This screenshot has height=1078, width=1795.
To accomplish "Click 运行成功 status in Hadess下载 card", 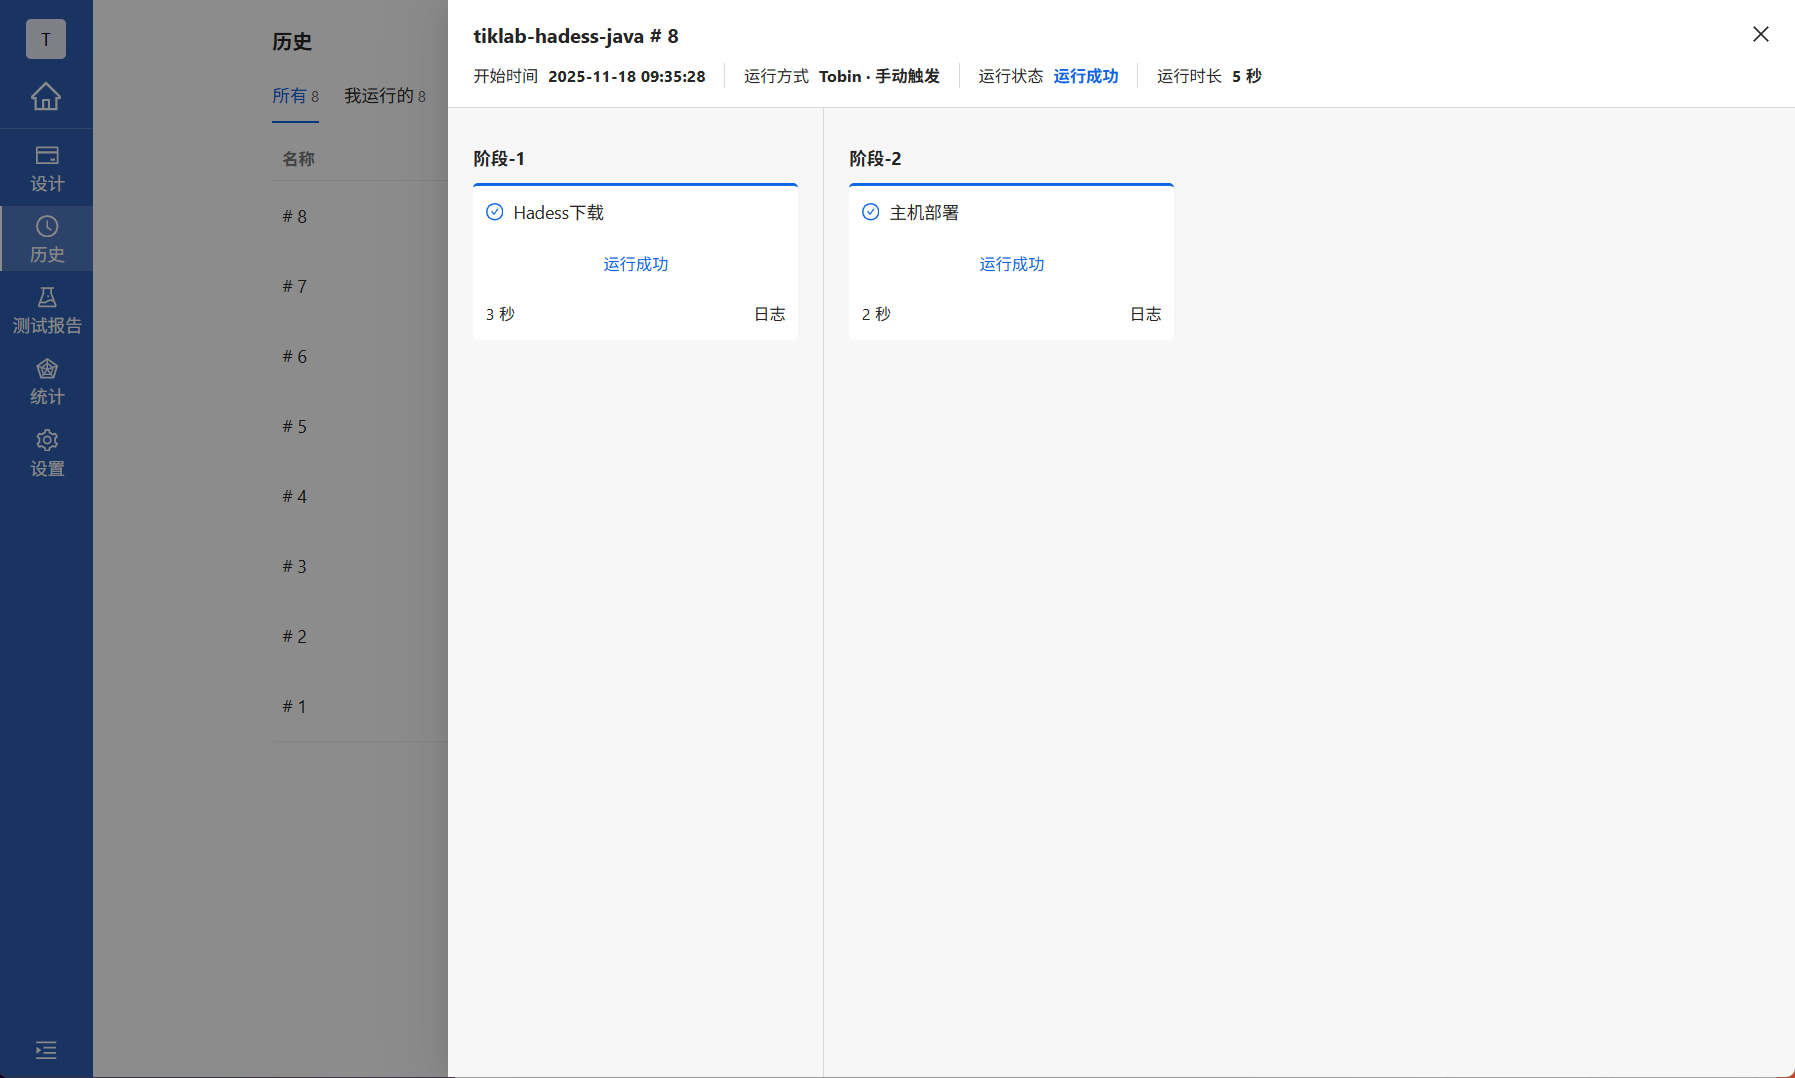I will 636,264.
